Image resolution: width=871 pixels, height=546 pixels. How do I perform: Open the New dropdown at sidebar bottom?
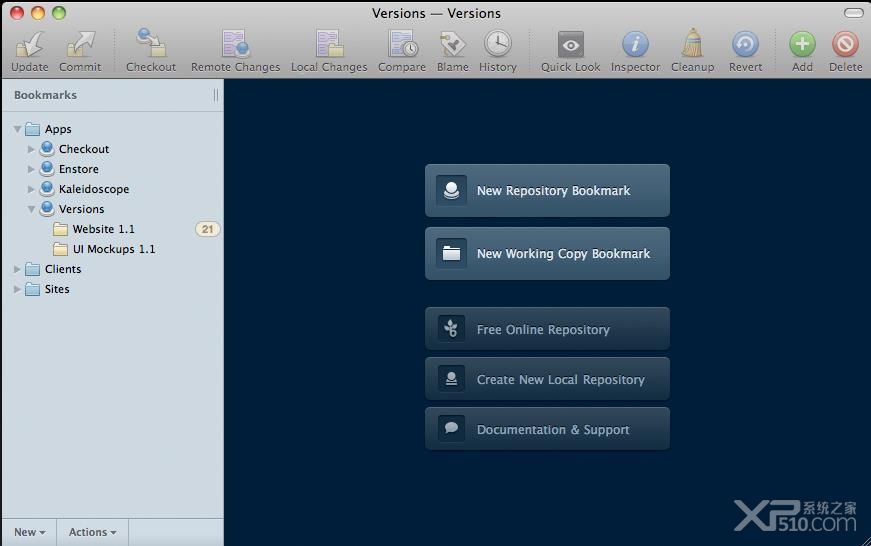click(x=30, y=532)
